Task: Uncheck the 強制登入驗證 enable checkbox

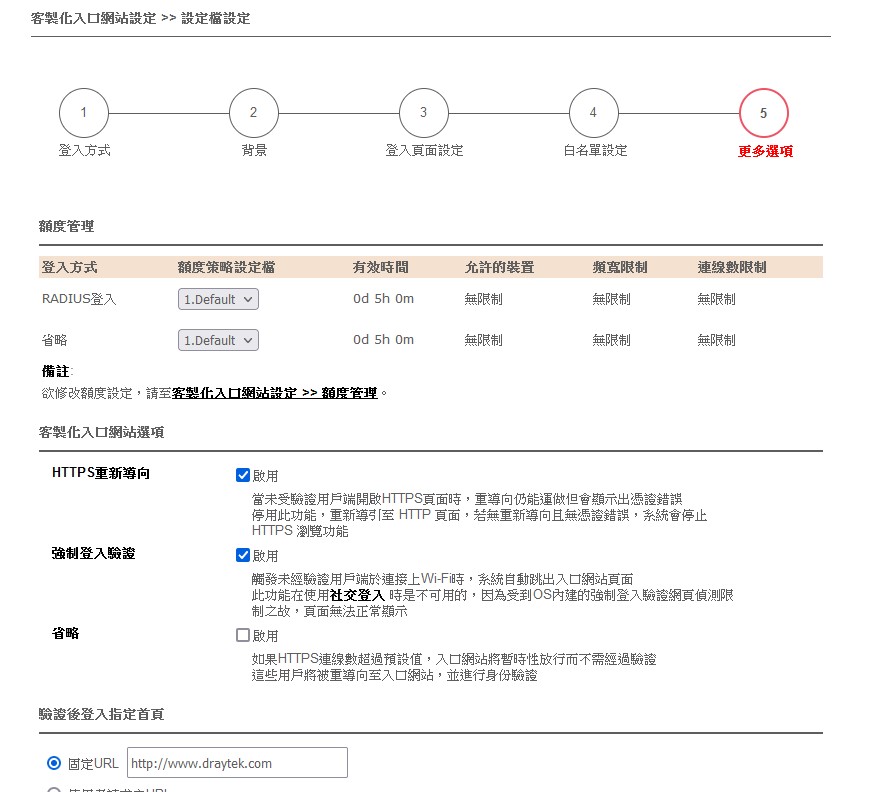Action: click(243, 555)
